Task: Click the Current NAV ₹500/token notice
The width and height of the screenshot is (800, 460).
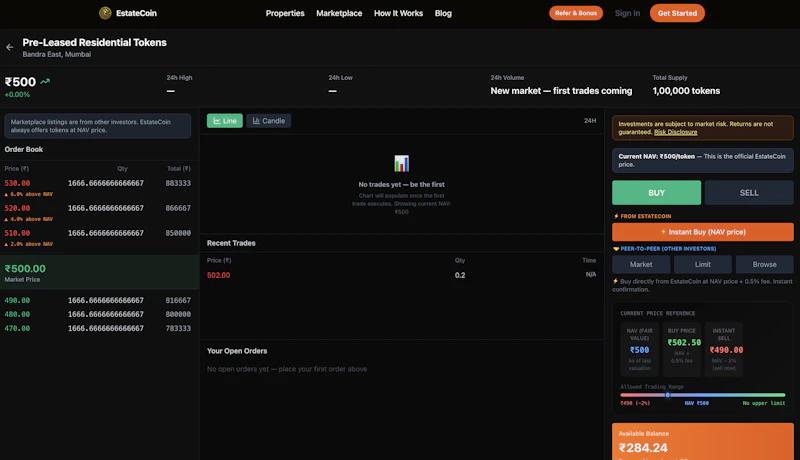Action: tap(703, 160)
